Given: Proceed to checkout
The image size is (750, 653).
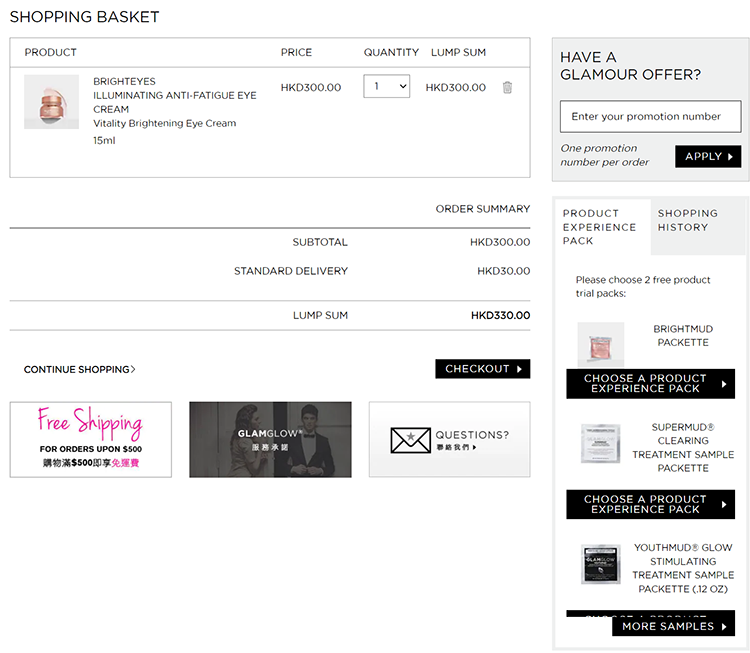Looking at the screenshot, I should tap(483, 369).
